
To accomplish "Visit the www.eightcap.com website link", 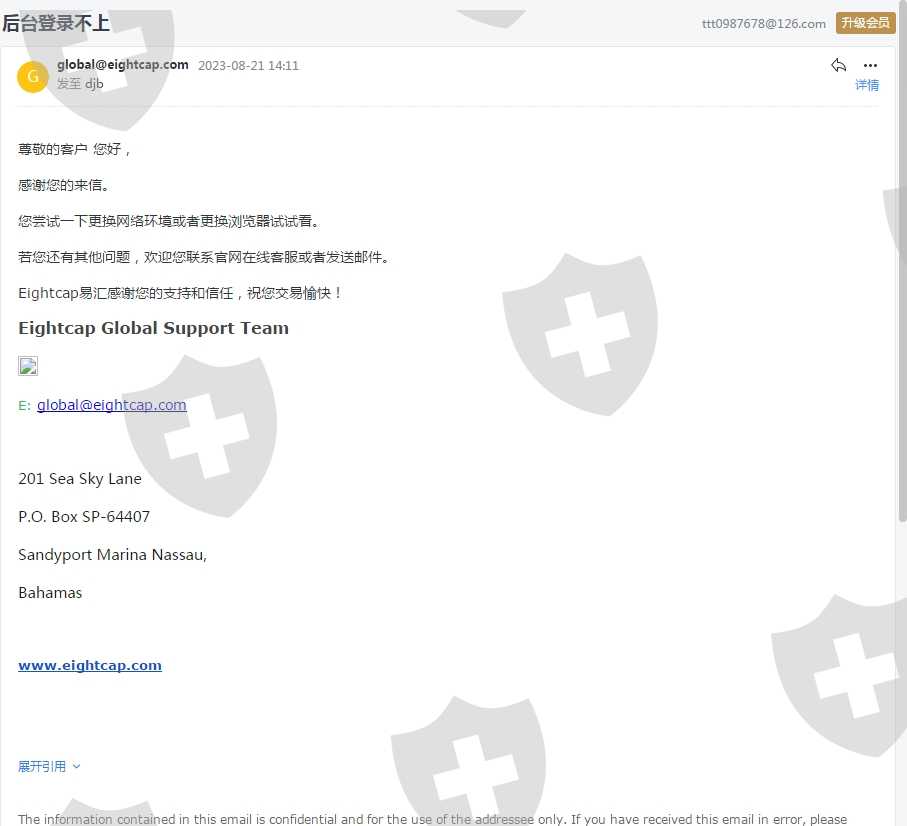I will pyautogui.click(x=90, y=665).
